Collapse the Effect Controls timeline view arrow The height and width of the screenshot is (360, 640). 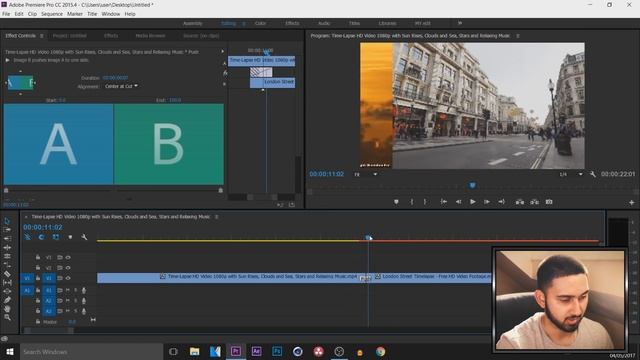(222, 51)
